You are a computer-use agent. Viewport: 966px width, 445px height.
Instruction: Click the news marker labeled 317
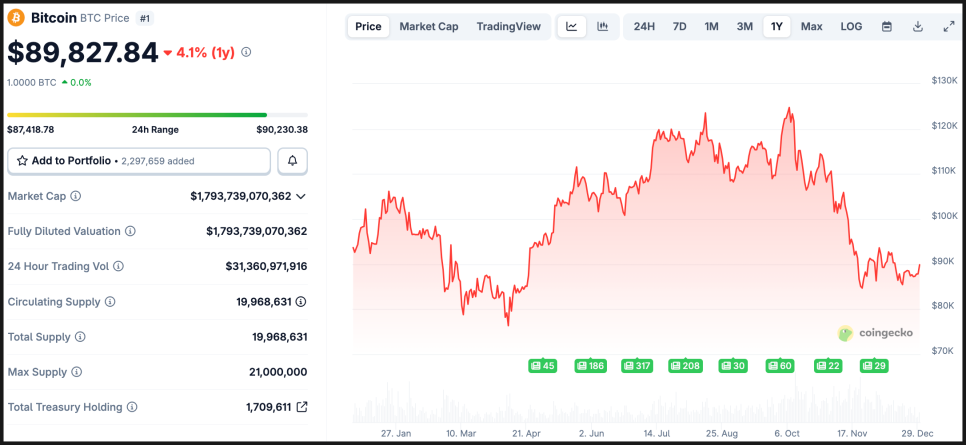coord(636,366)
